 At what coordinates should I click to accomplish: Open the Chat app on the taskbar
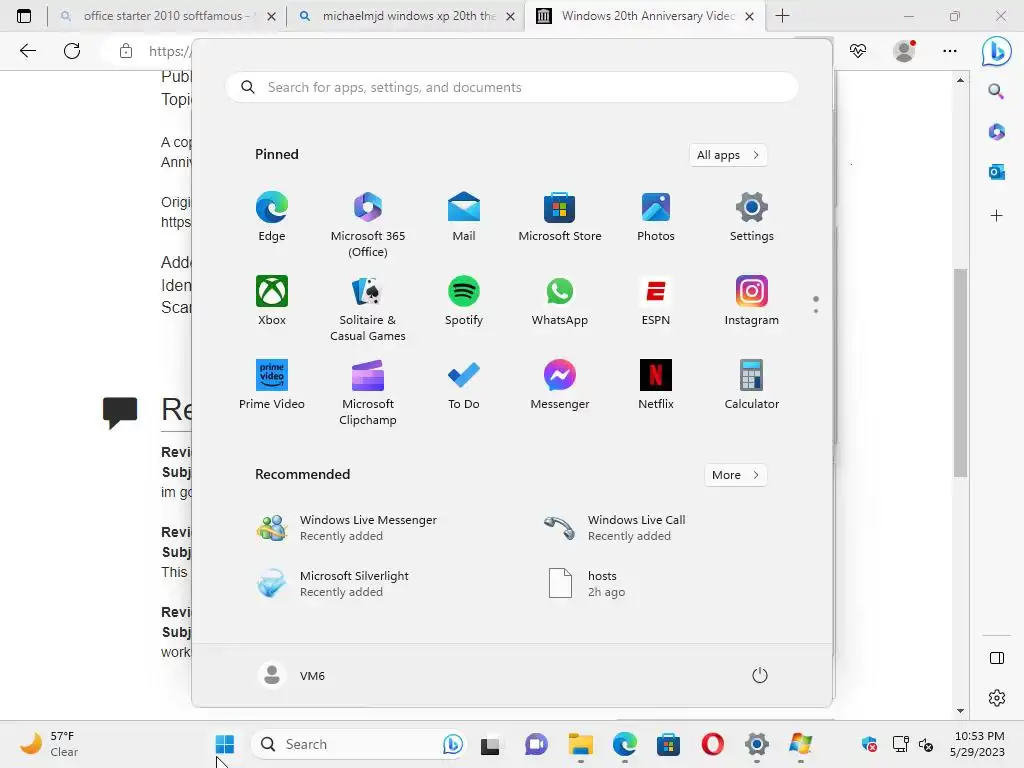point(536,744)
